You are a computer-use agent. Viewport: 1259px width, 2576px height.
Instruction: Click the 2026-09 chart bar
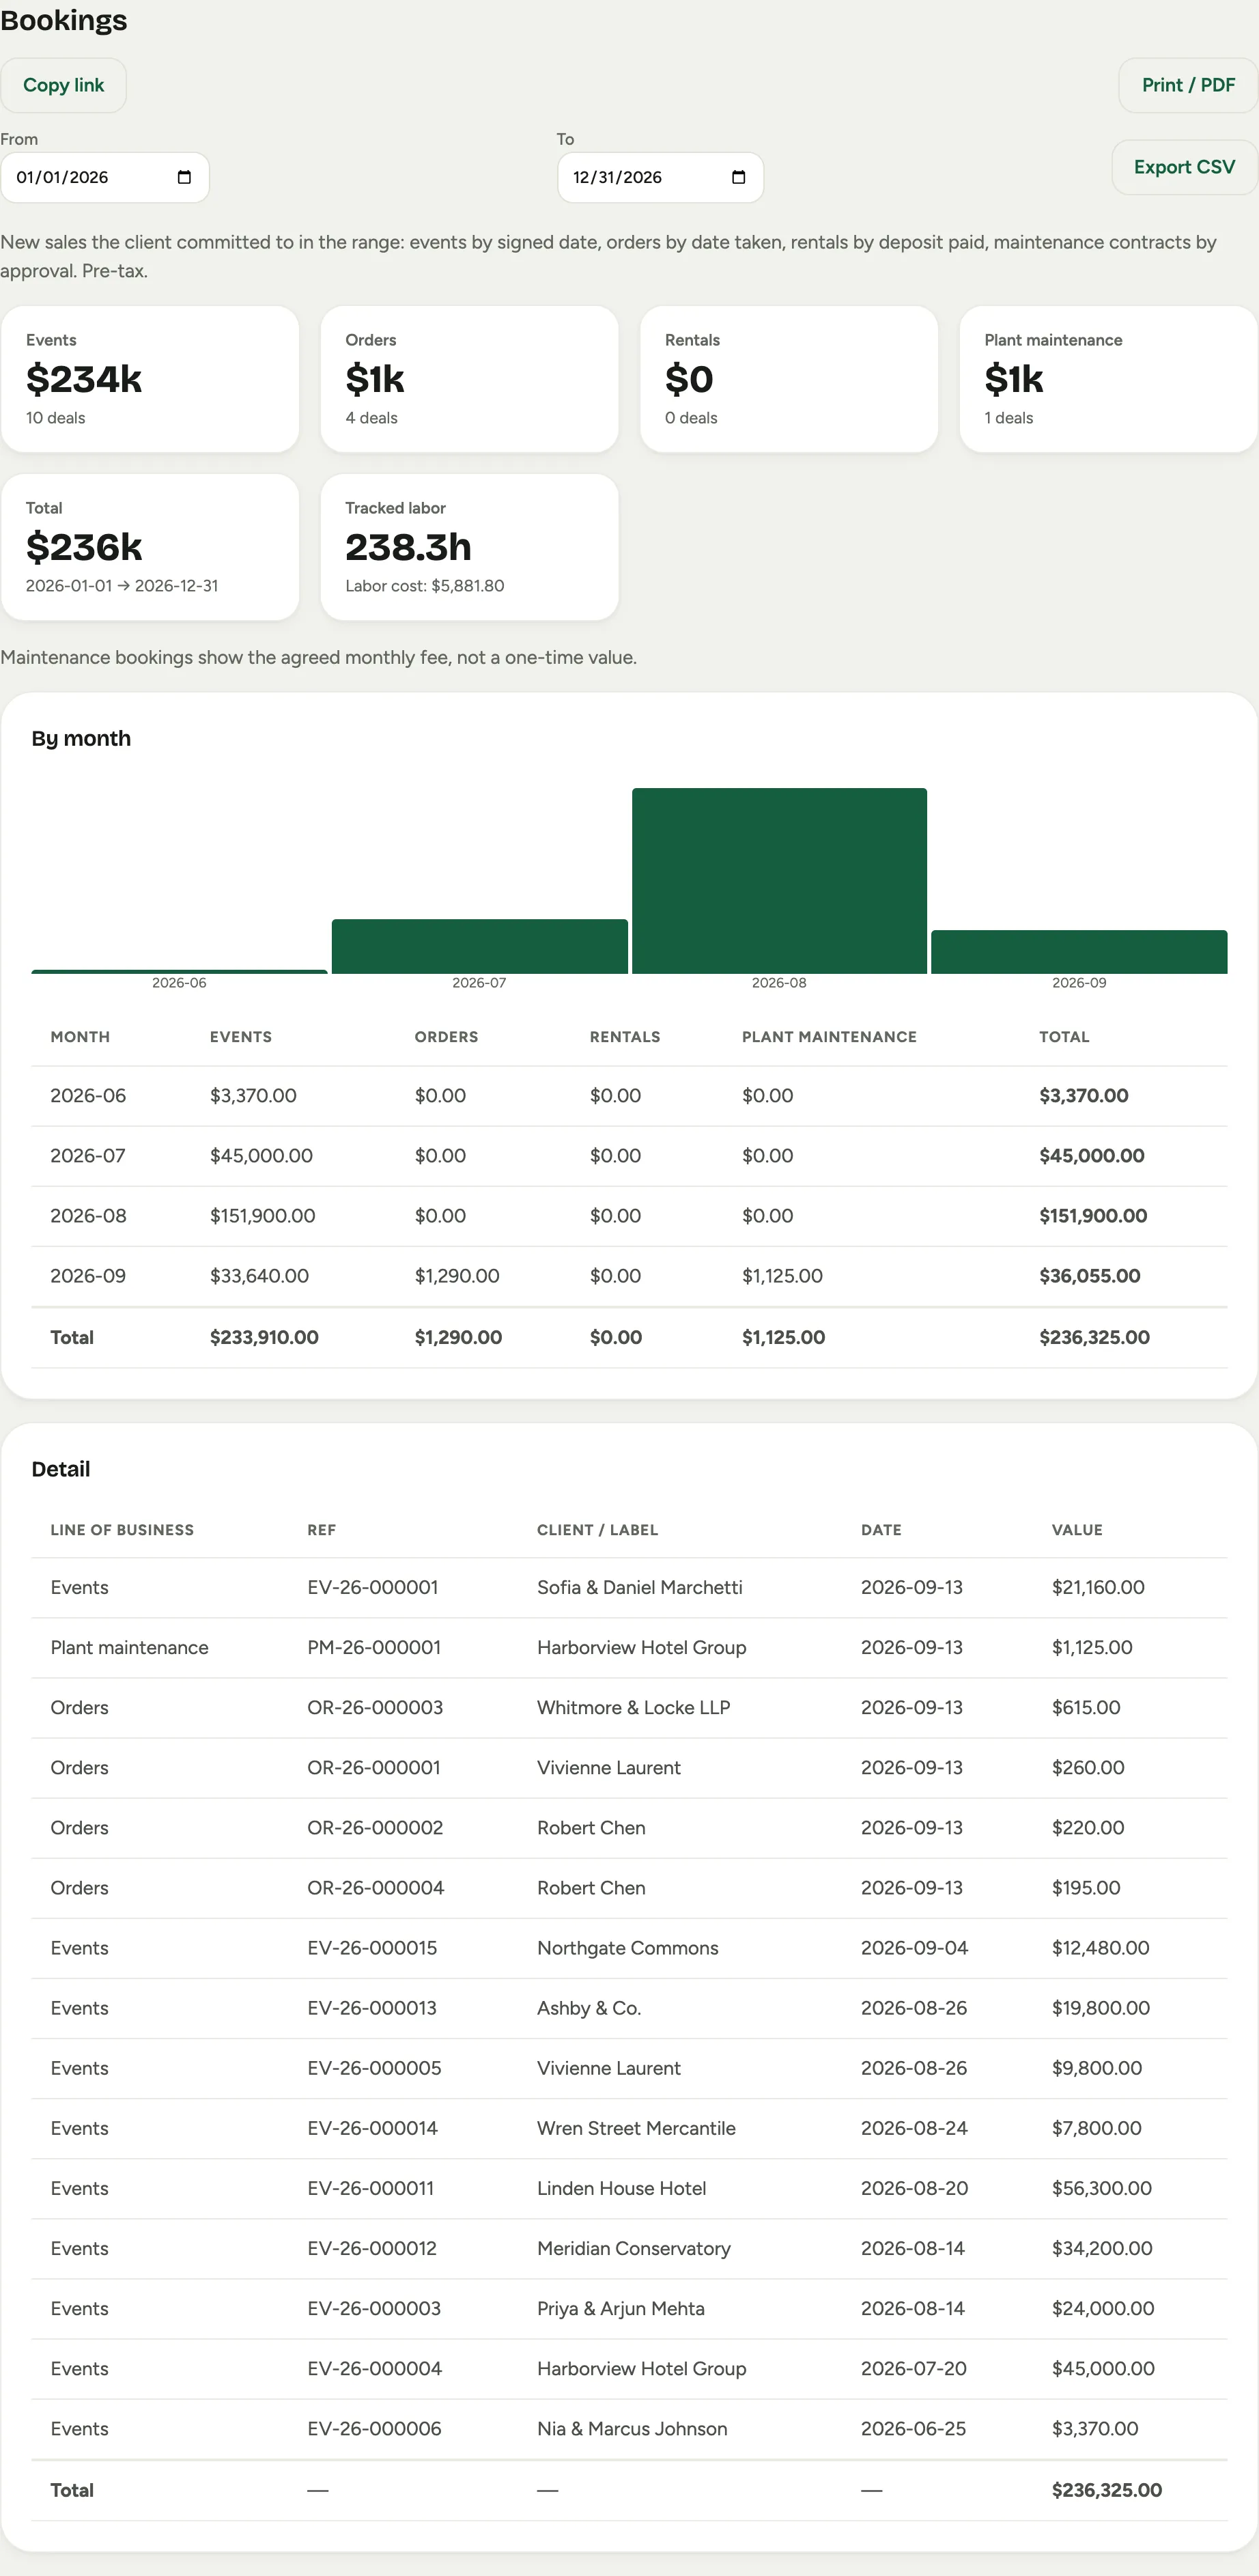tap(1079, 952)
